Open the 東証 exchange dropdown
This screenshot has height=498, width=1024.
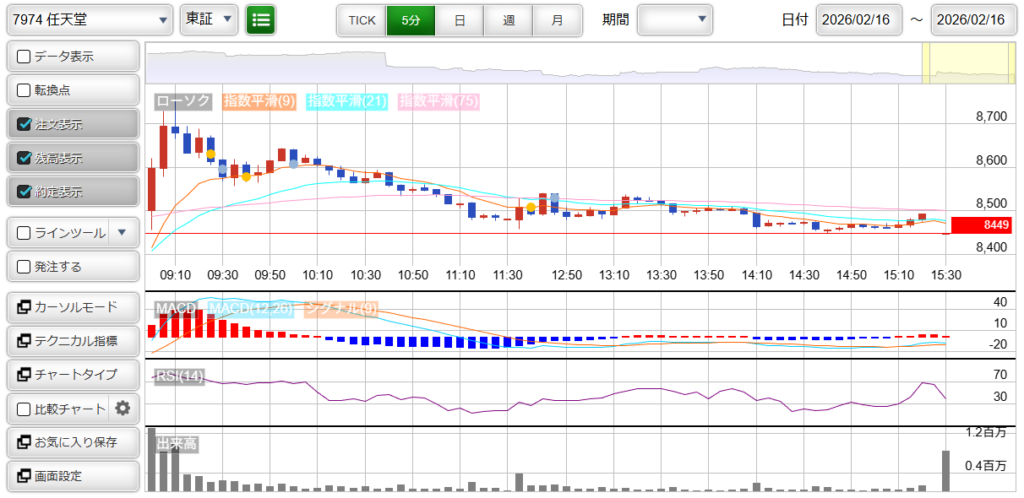click(x=209, y=19)
